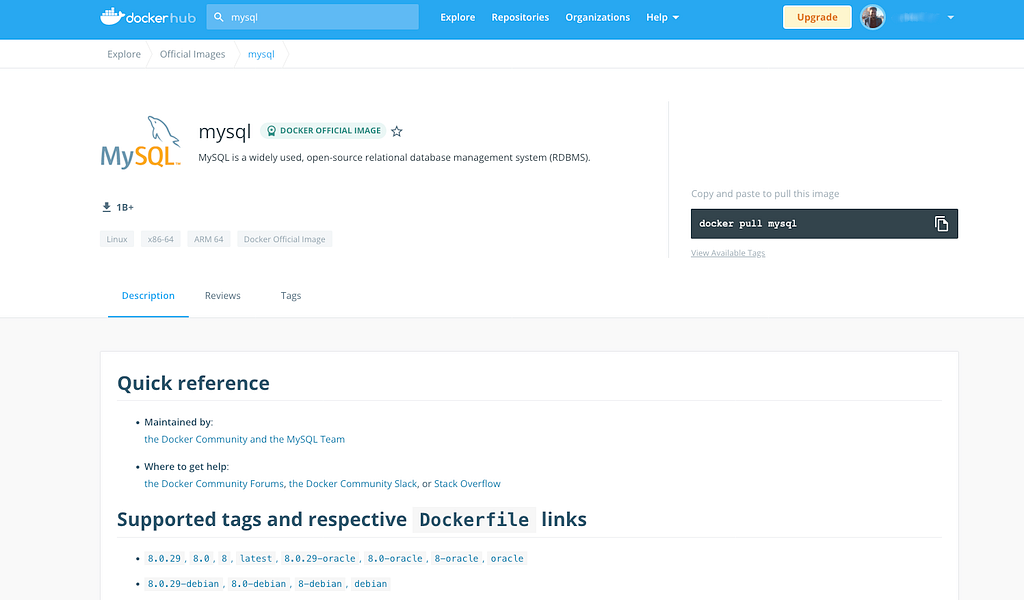
Task: Click the docker pull mysql command box
Action: pos(824,224)
